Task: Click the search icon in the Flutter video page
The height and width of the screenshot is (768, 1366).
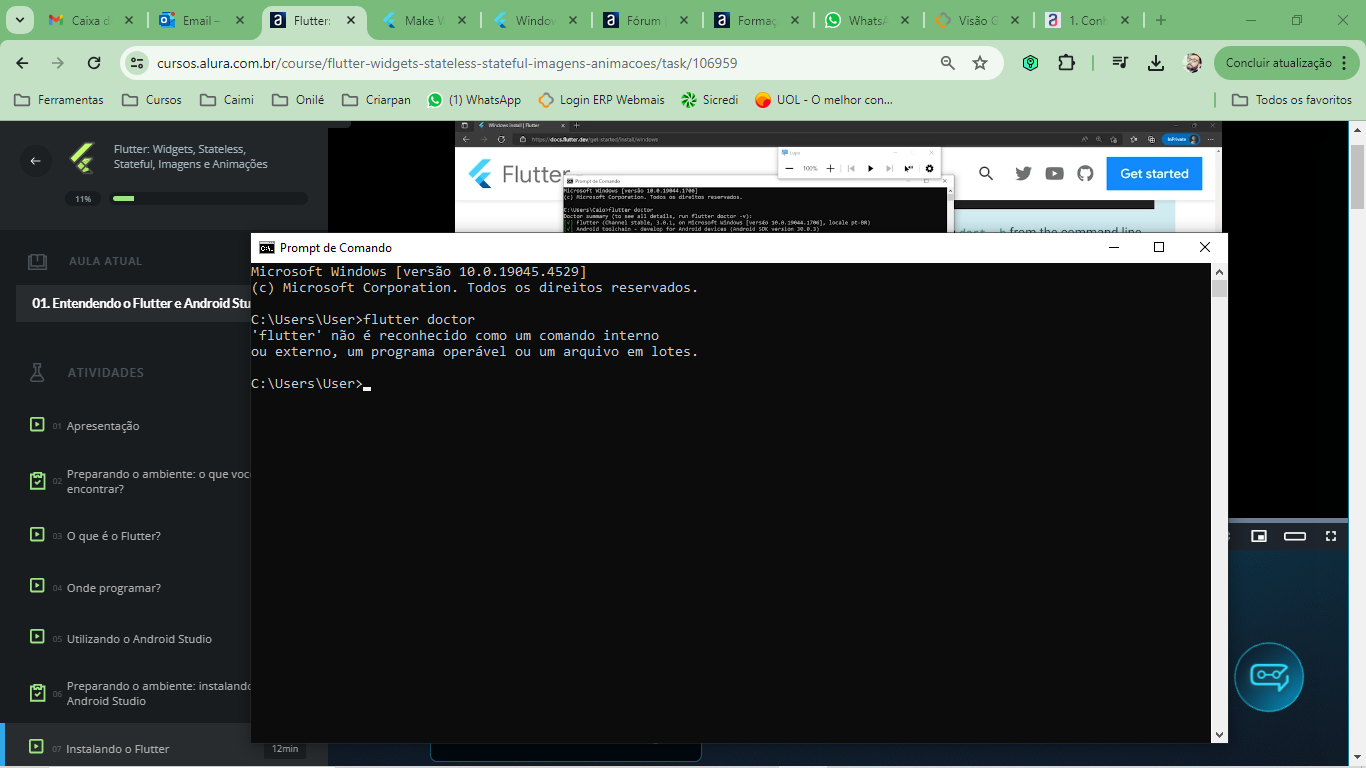Action: (986, 174)
